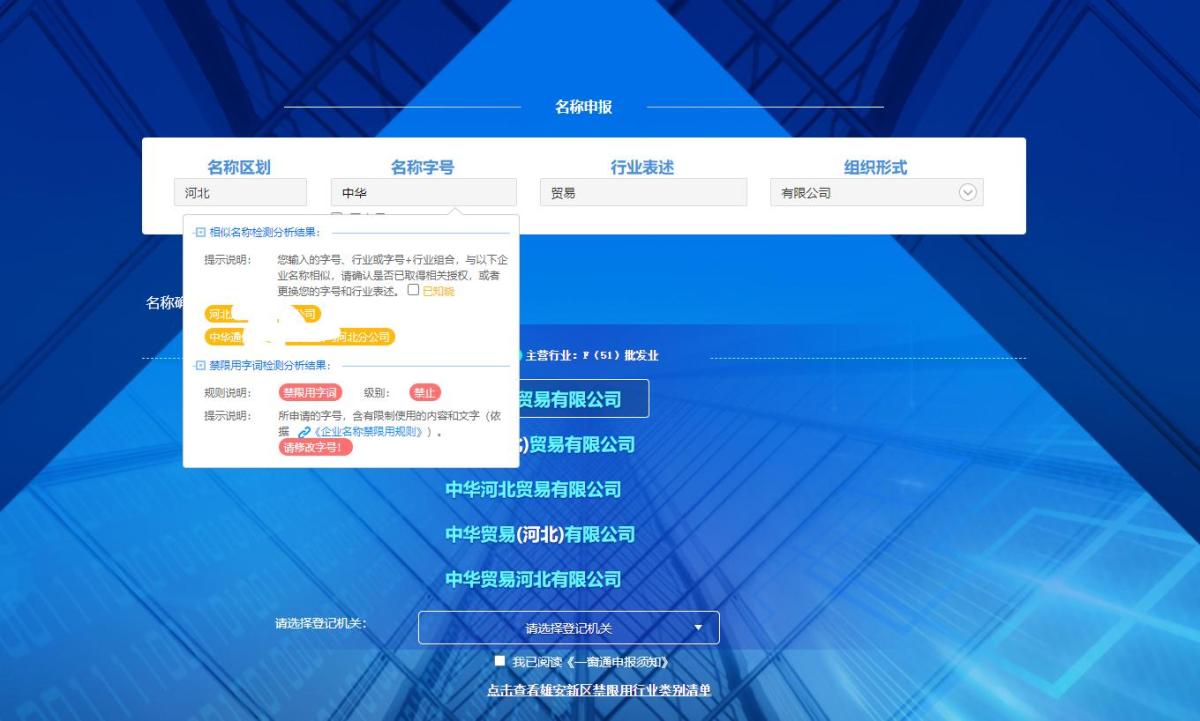Select name option 中华河北贸易有限公司
1200x721 pixels.
coord(533,489)
